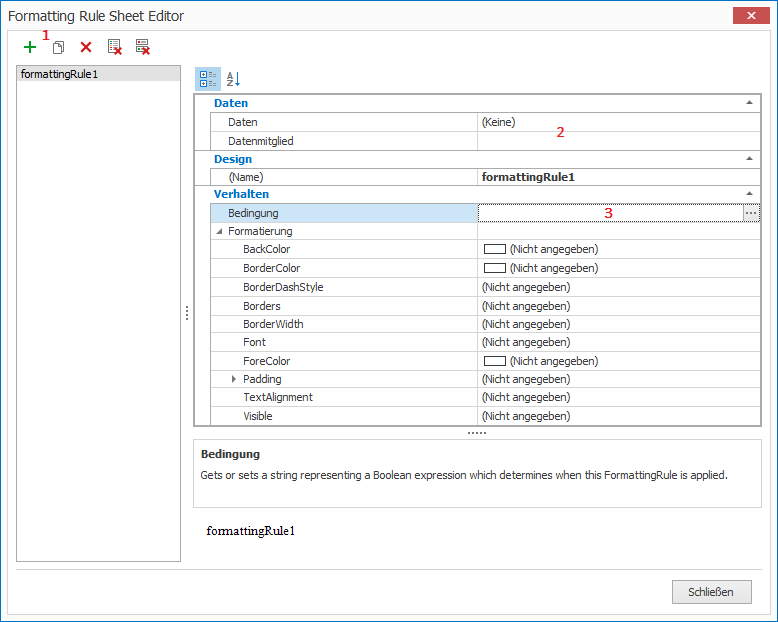The image size is (778, 622).
Task: Click the clone formatting rule icon
Action: tap(58, 47)
